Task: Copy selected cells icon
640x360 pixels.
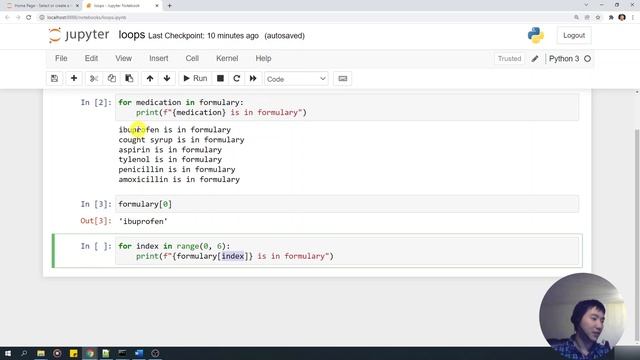Action: pyautogui.click(x=111, y=78)
